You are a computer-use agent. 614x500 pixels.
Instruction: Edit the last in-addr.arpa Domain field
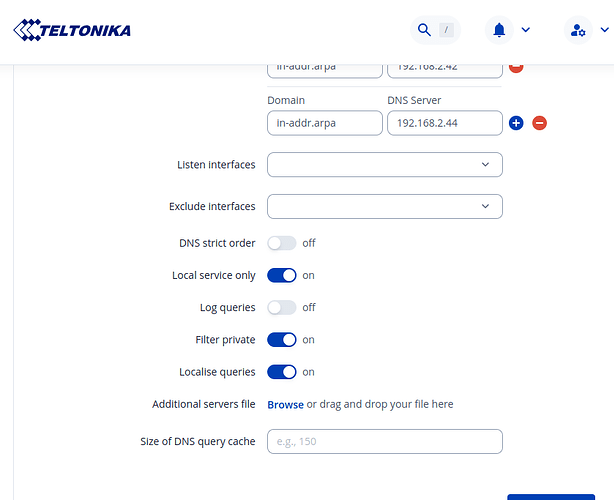tap(325, 122)
